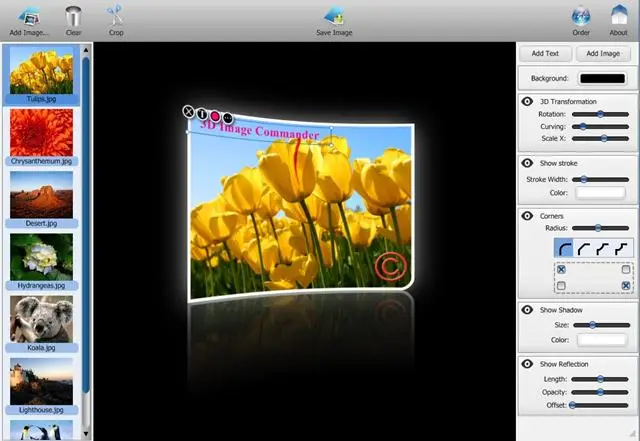Click the more options dots on text overlay
Viewport: 640px width, 441px height.
tap(228, 118)
